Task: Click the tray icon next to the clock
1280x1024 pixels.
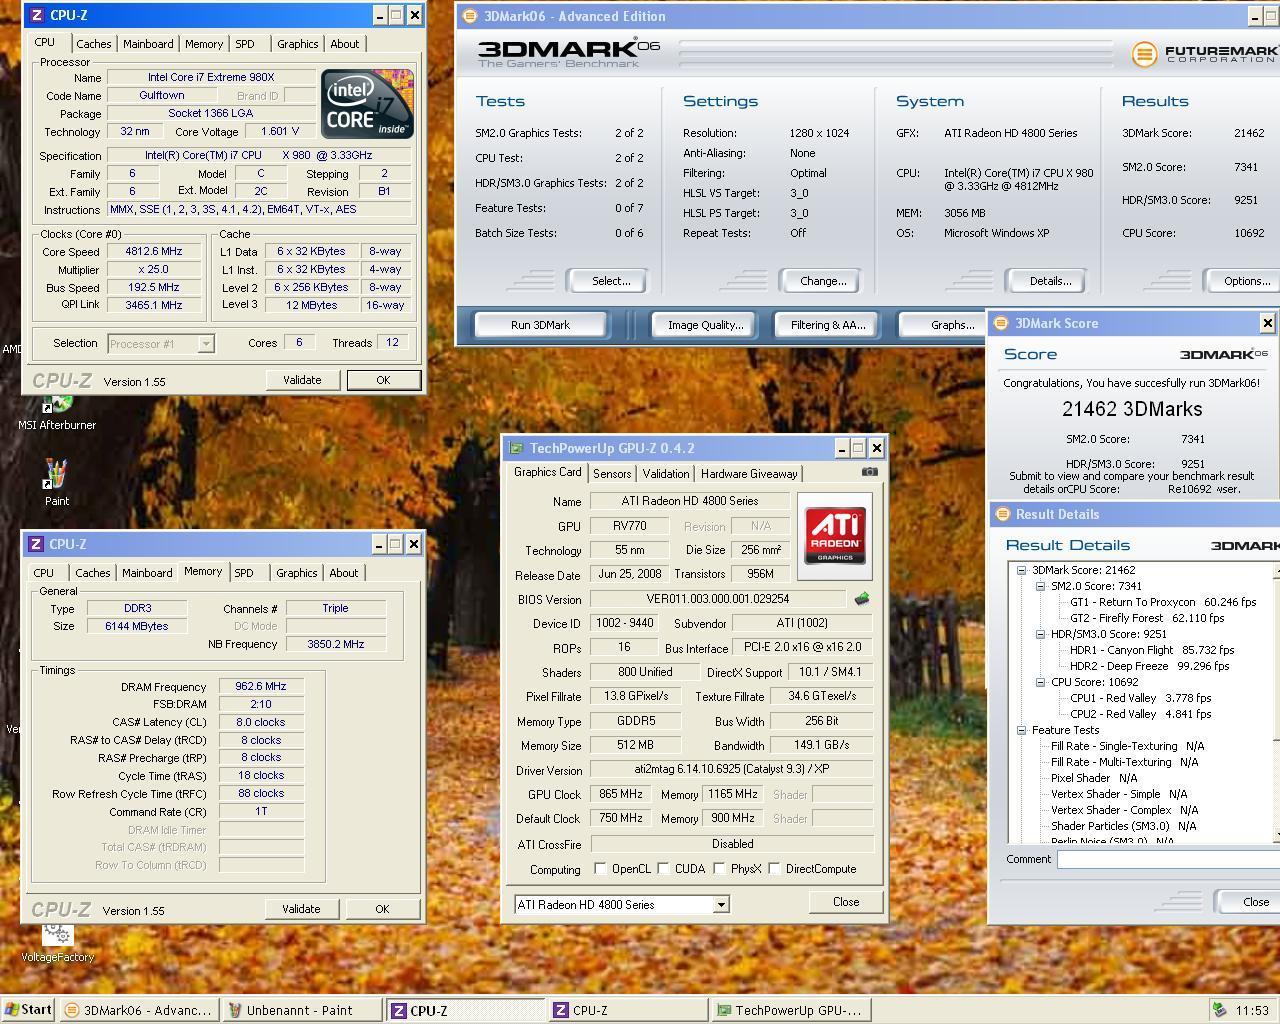Action: coord(1219,1010)
